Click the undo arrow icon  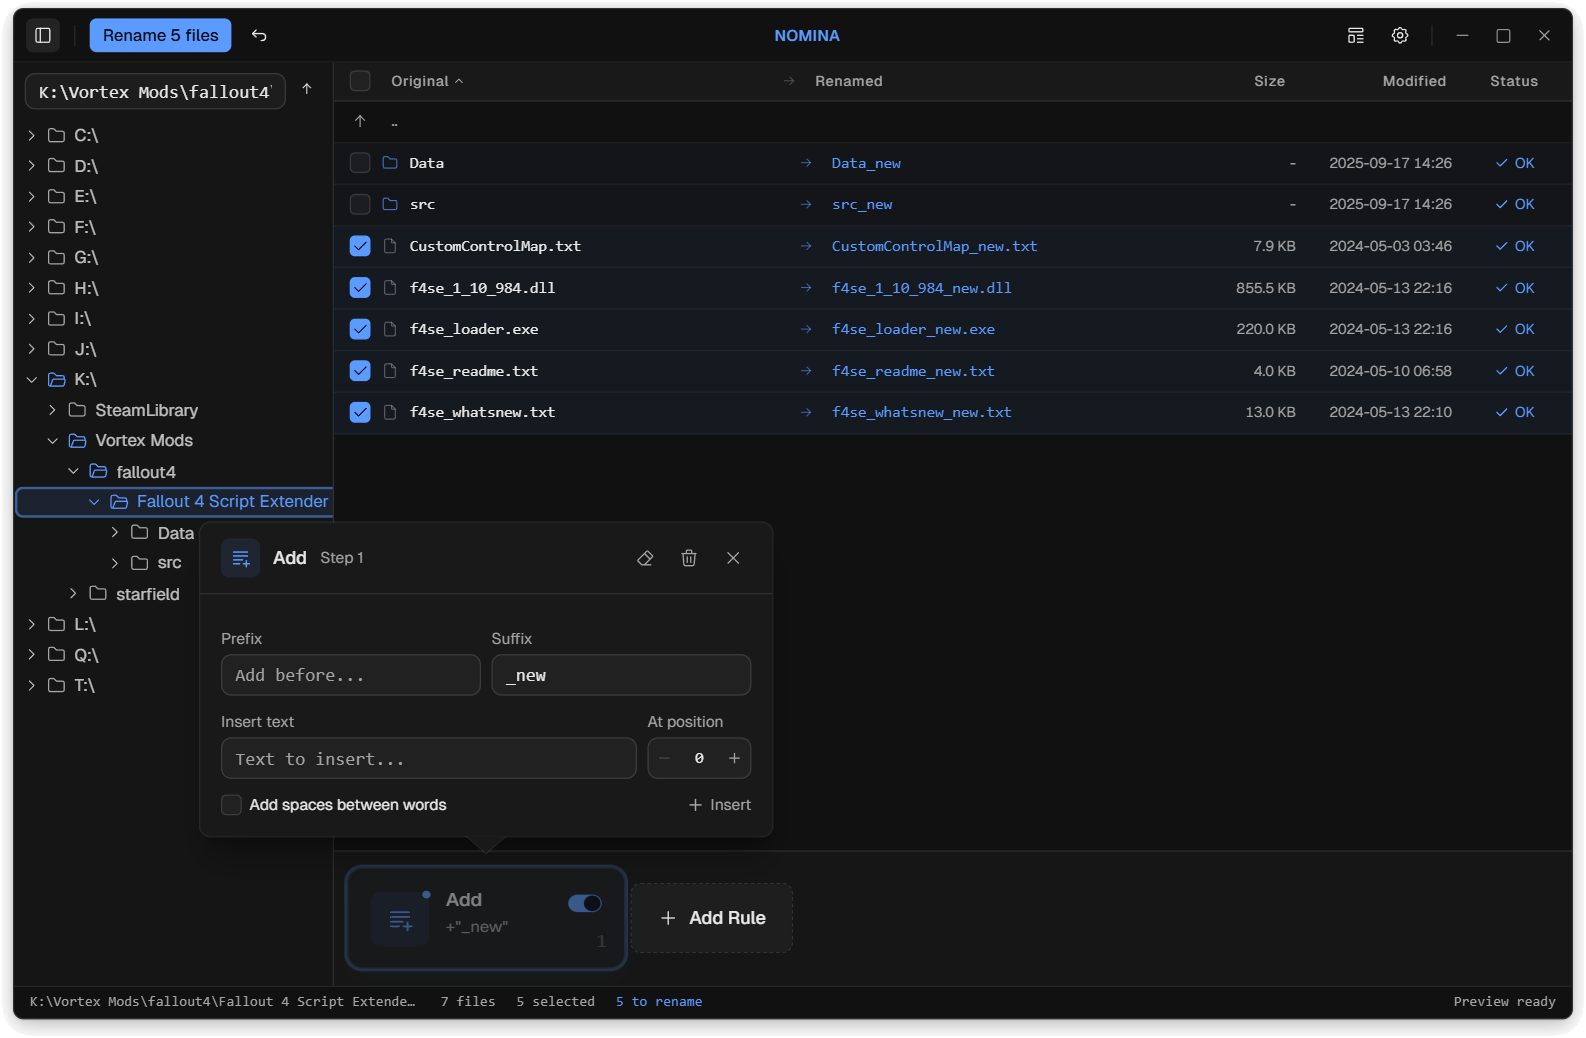(259, 35)
